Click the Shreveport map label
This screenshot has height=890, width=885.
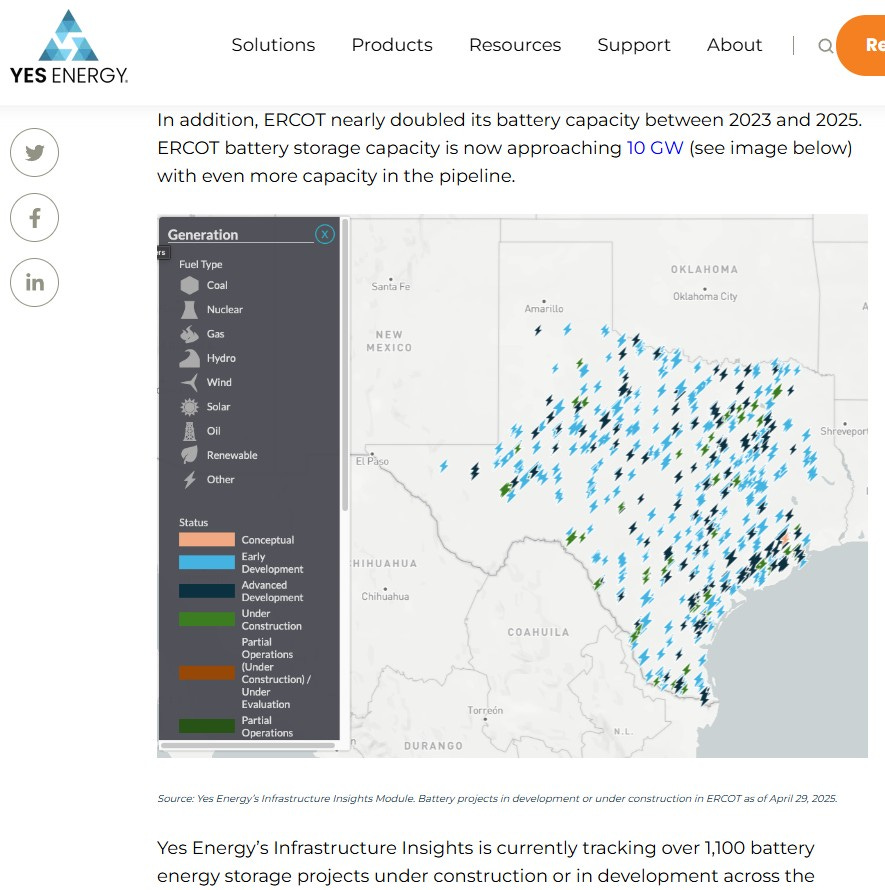[x=844, y=431]
